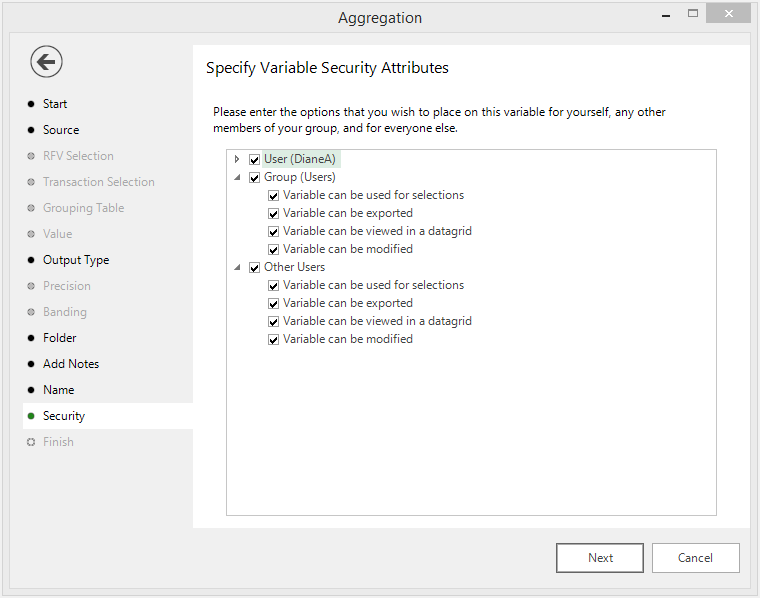Untick Other Users 'Variable can be used for selections'
The image size is (760, 598).
[273, 285]
